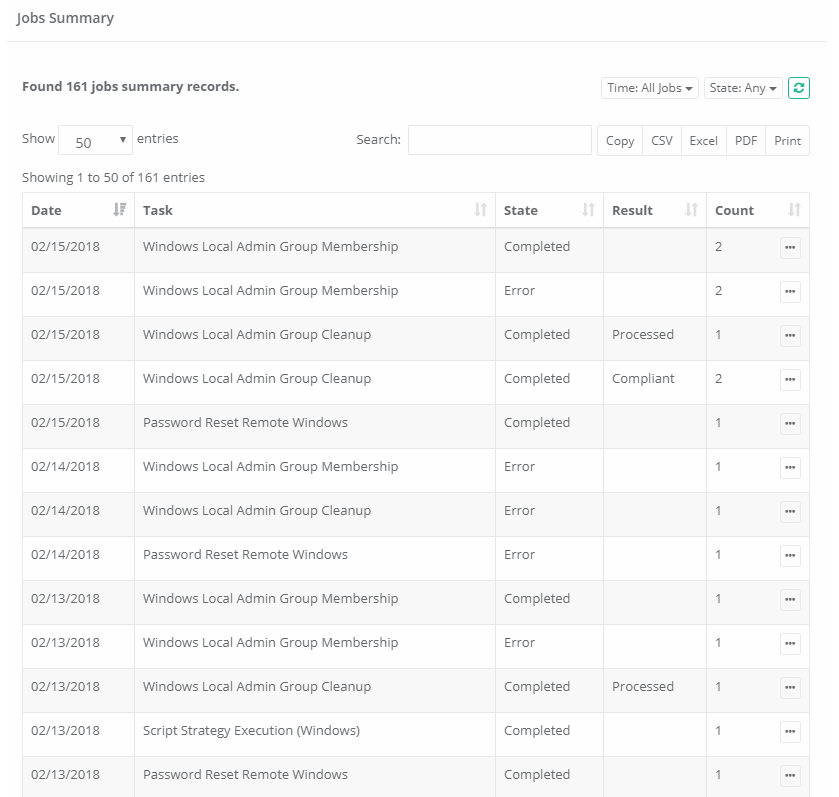
Task: Print the jobs summary table
Action: pyautogui.click(x=787, y=141)
